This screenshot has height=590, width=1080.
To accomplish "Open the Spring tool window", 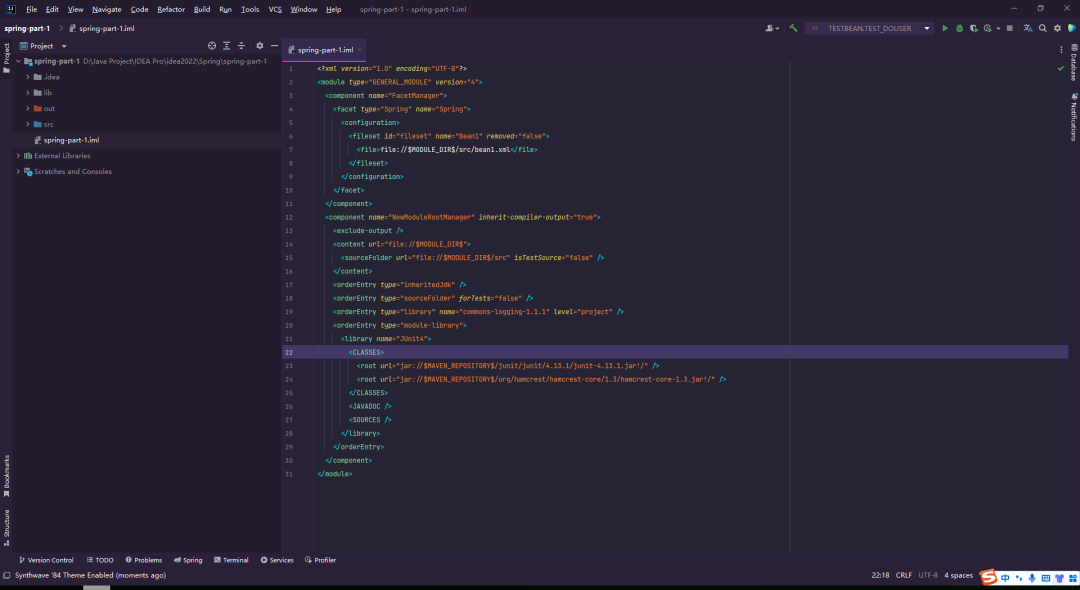I will [x=188, y=560].
